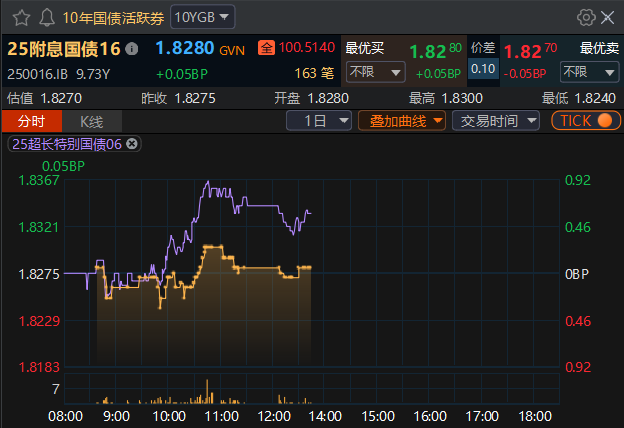Open the 10YGB dropdown

(x=203, y=17)
